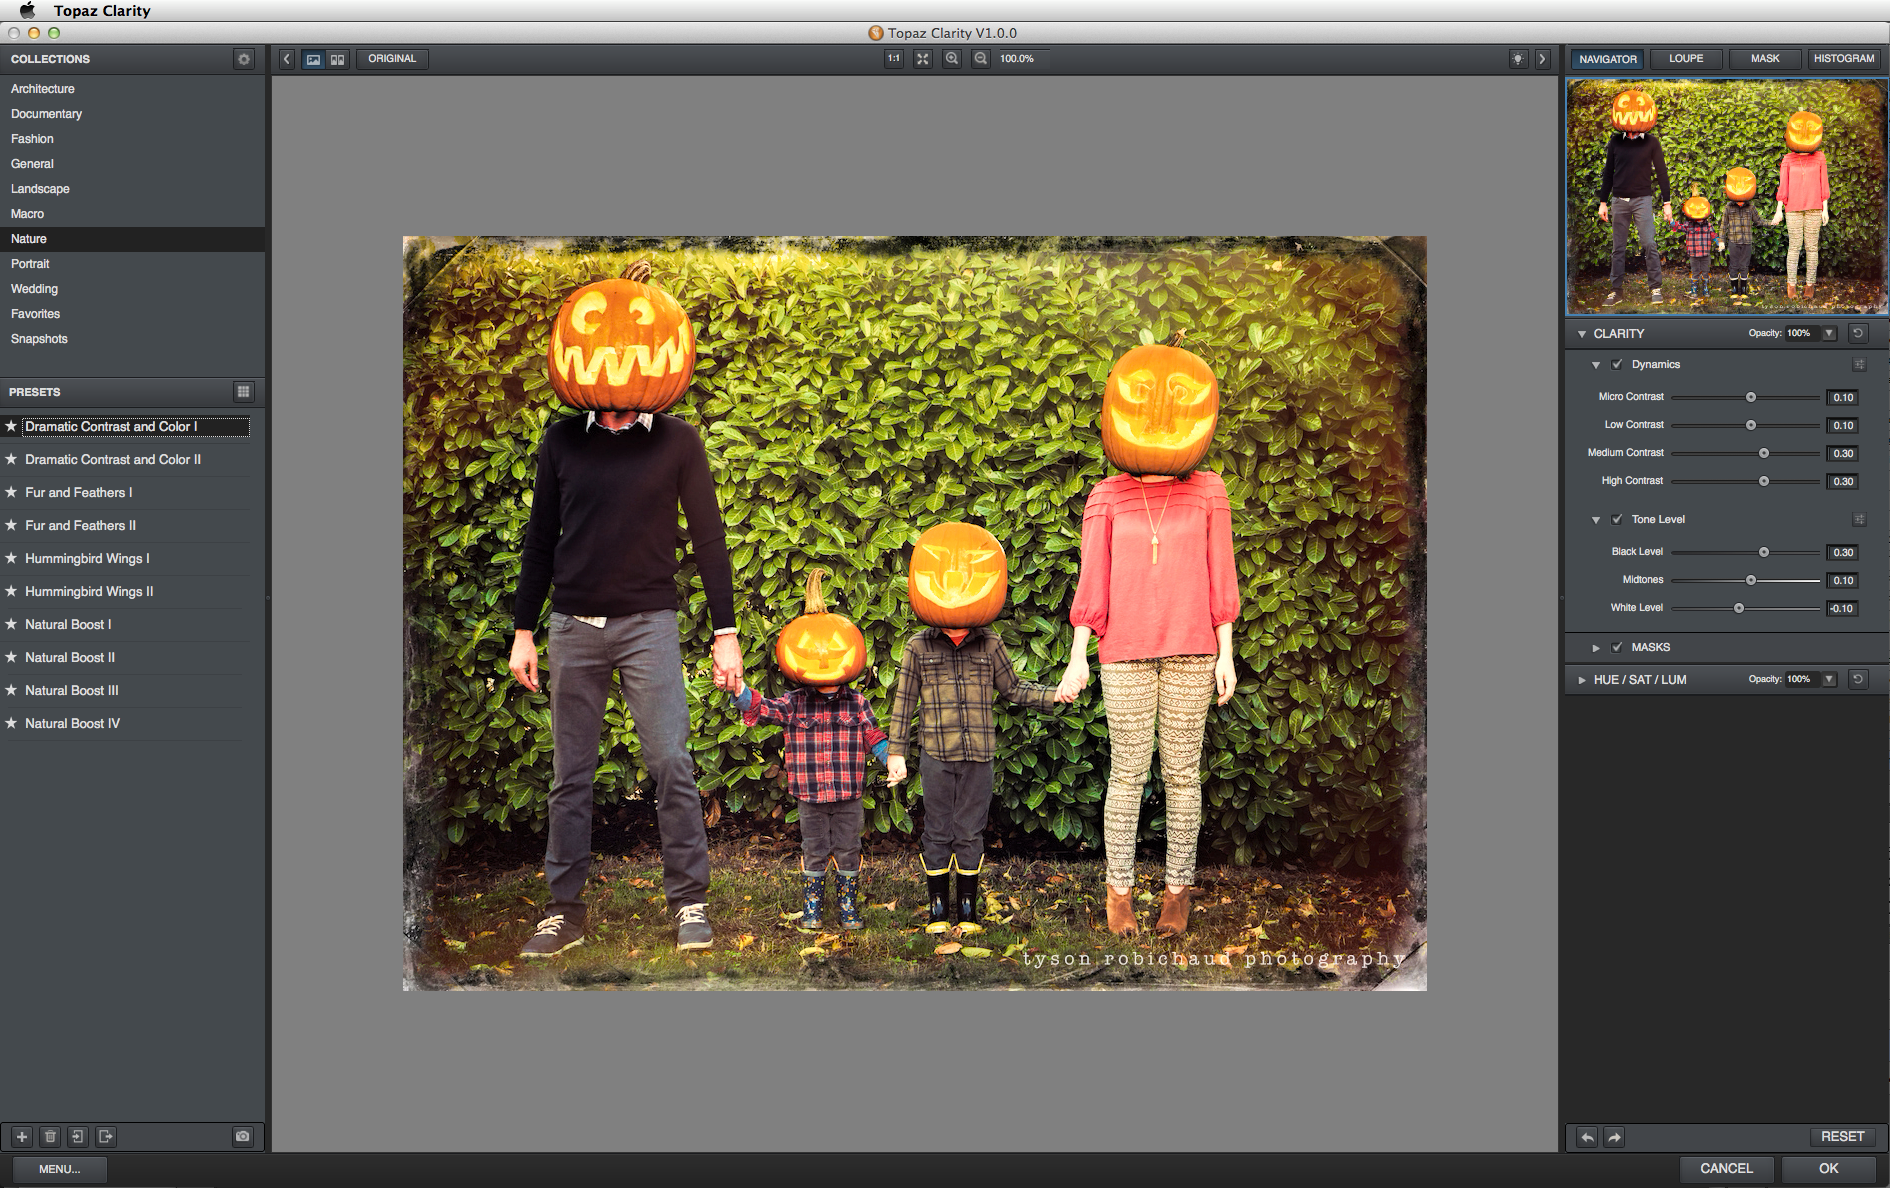The image size is (1890, 1188).
Task: Switch to the HISTOGRAM tab
Action: [x=1843, y=59]
